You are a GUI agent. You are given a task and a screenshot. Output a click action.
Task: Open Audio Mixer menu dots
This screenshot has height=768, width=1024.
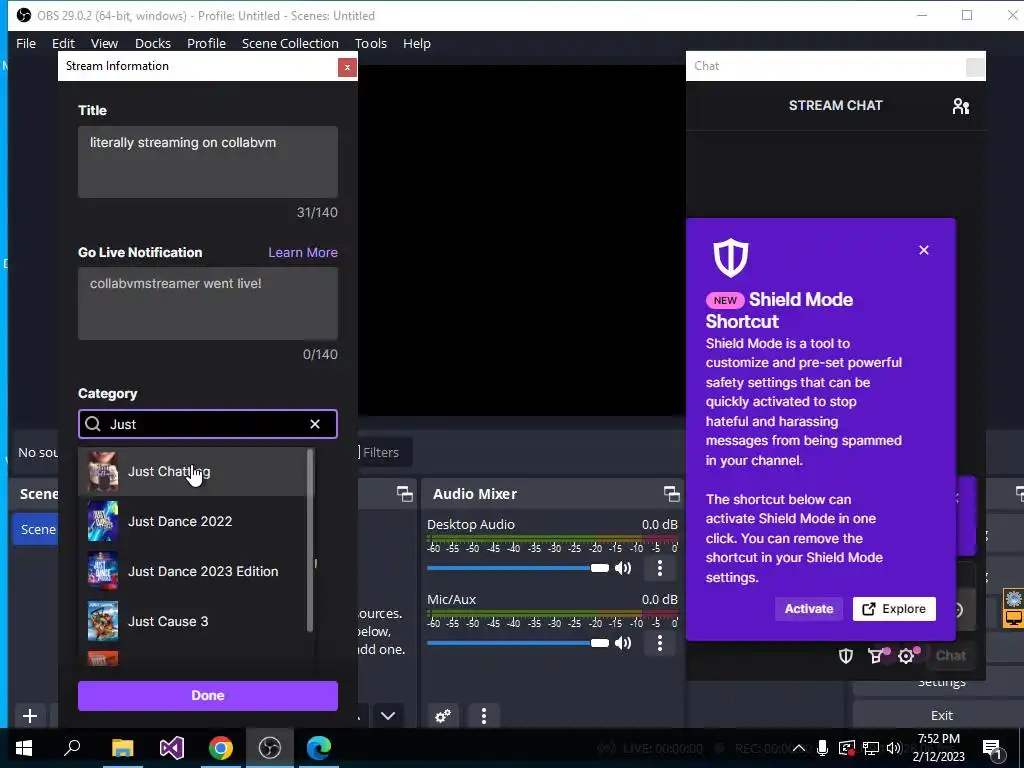click(483, 716)
